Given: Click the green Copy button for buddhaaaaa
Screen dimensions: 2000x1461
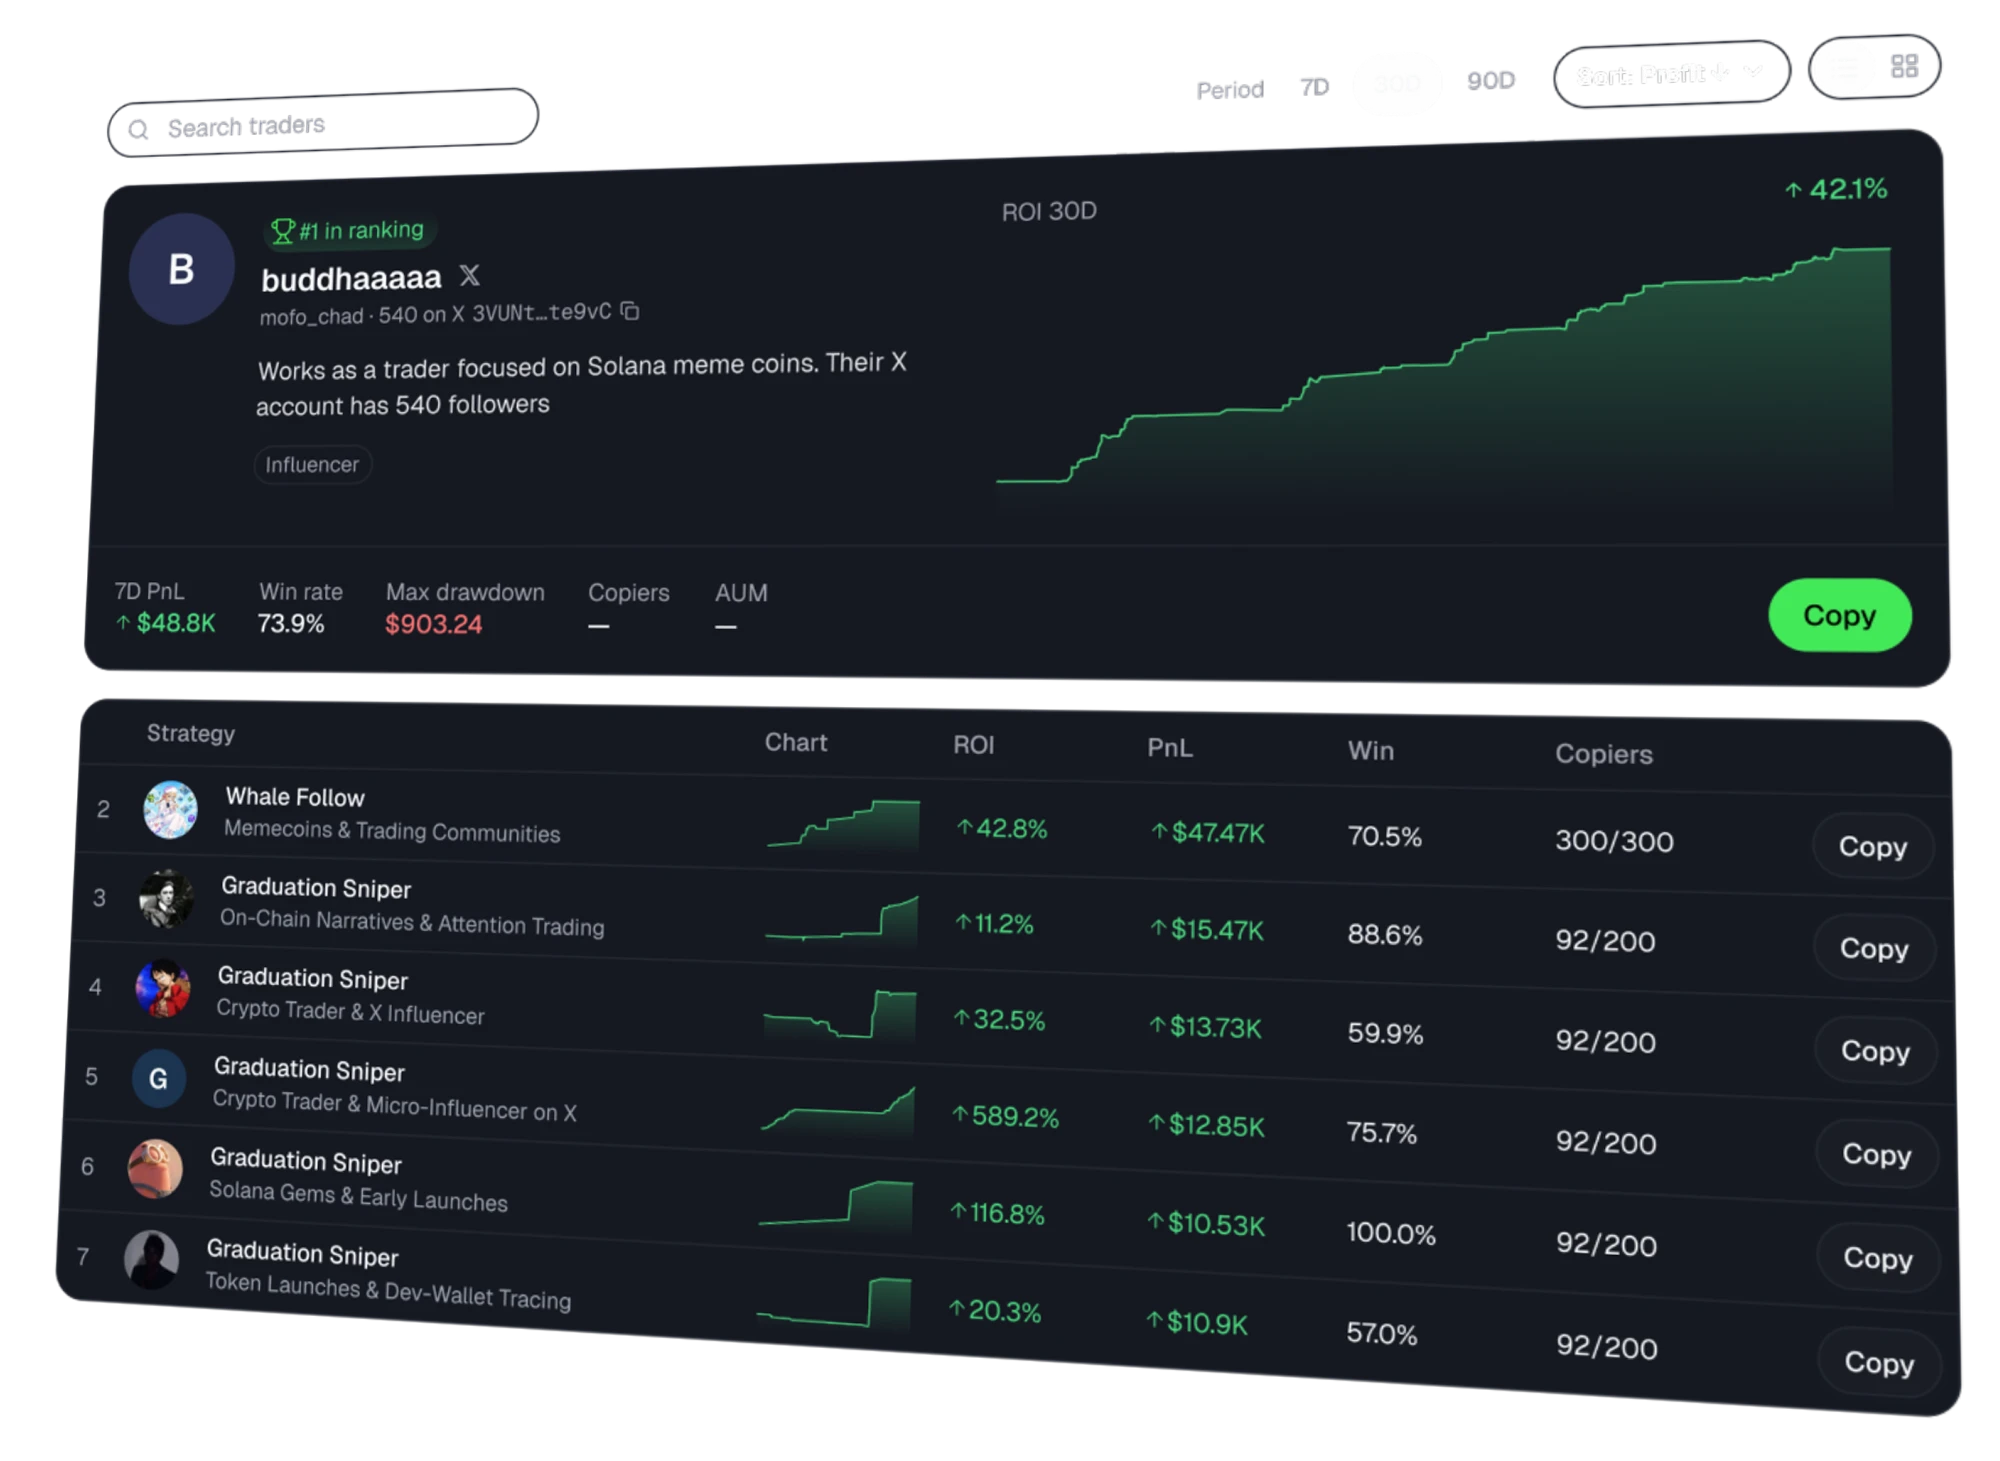Looking at the screenshot, I should pyautogui.click(x=1839, y=615).
